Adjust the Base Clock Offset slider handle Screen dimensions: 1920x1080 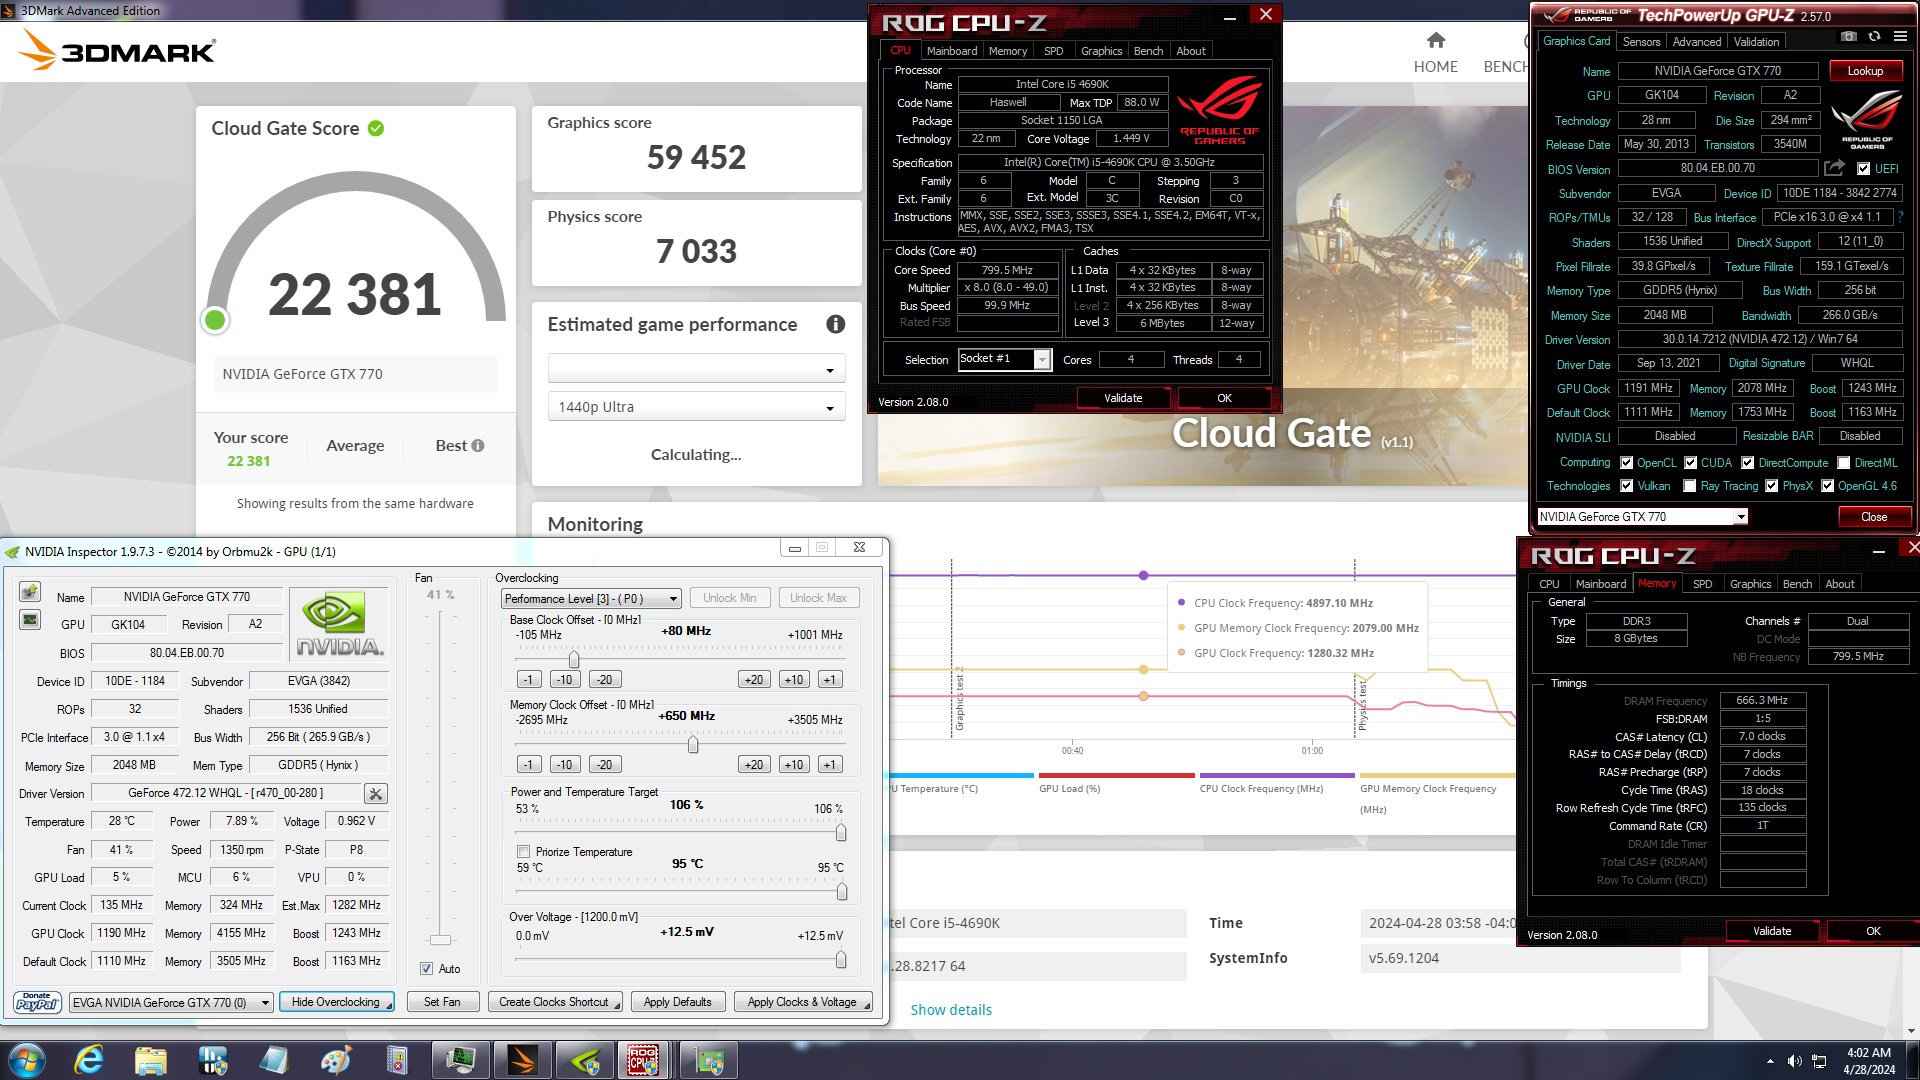pos(574,660)
